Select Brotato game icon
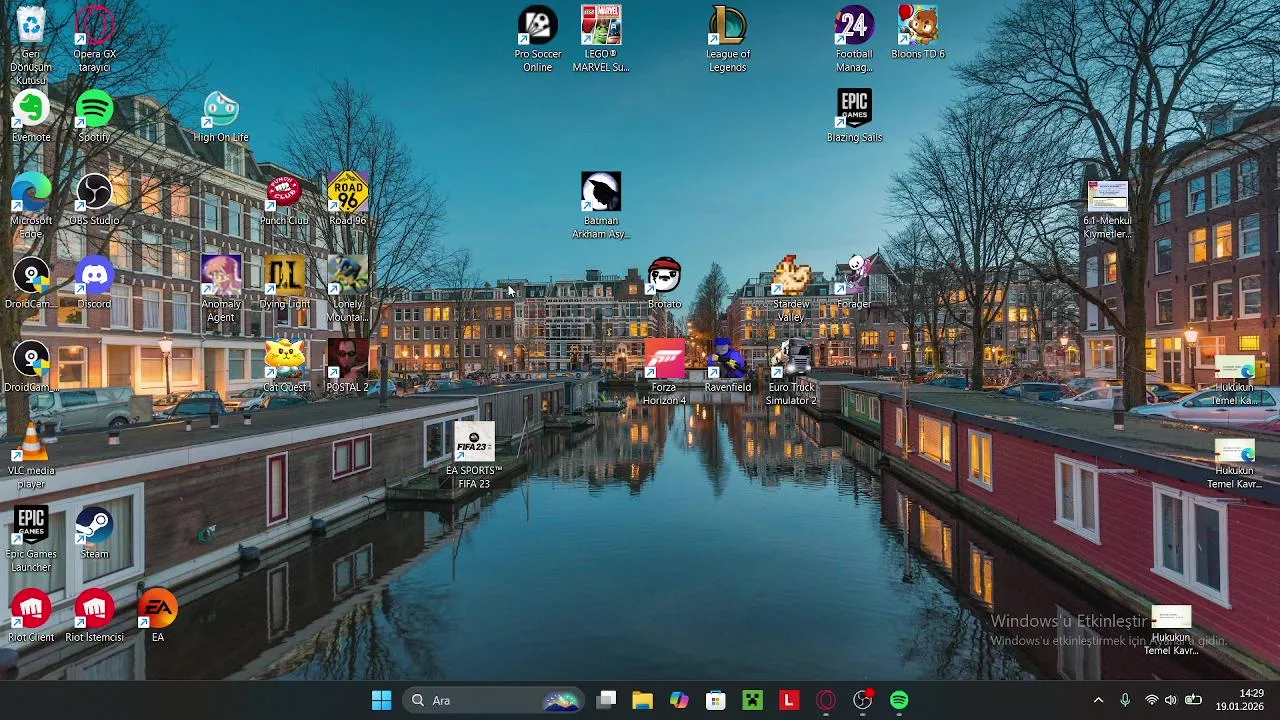Screen dimensions: 1280x720 (664, 282)
